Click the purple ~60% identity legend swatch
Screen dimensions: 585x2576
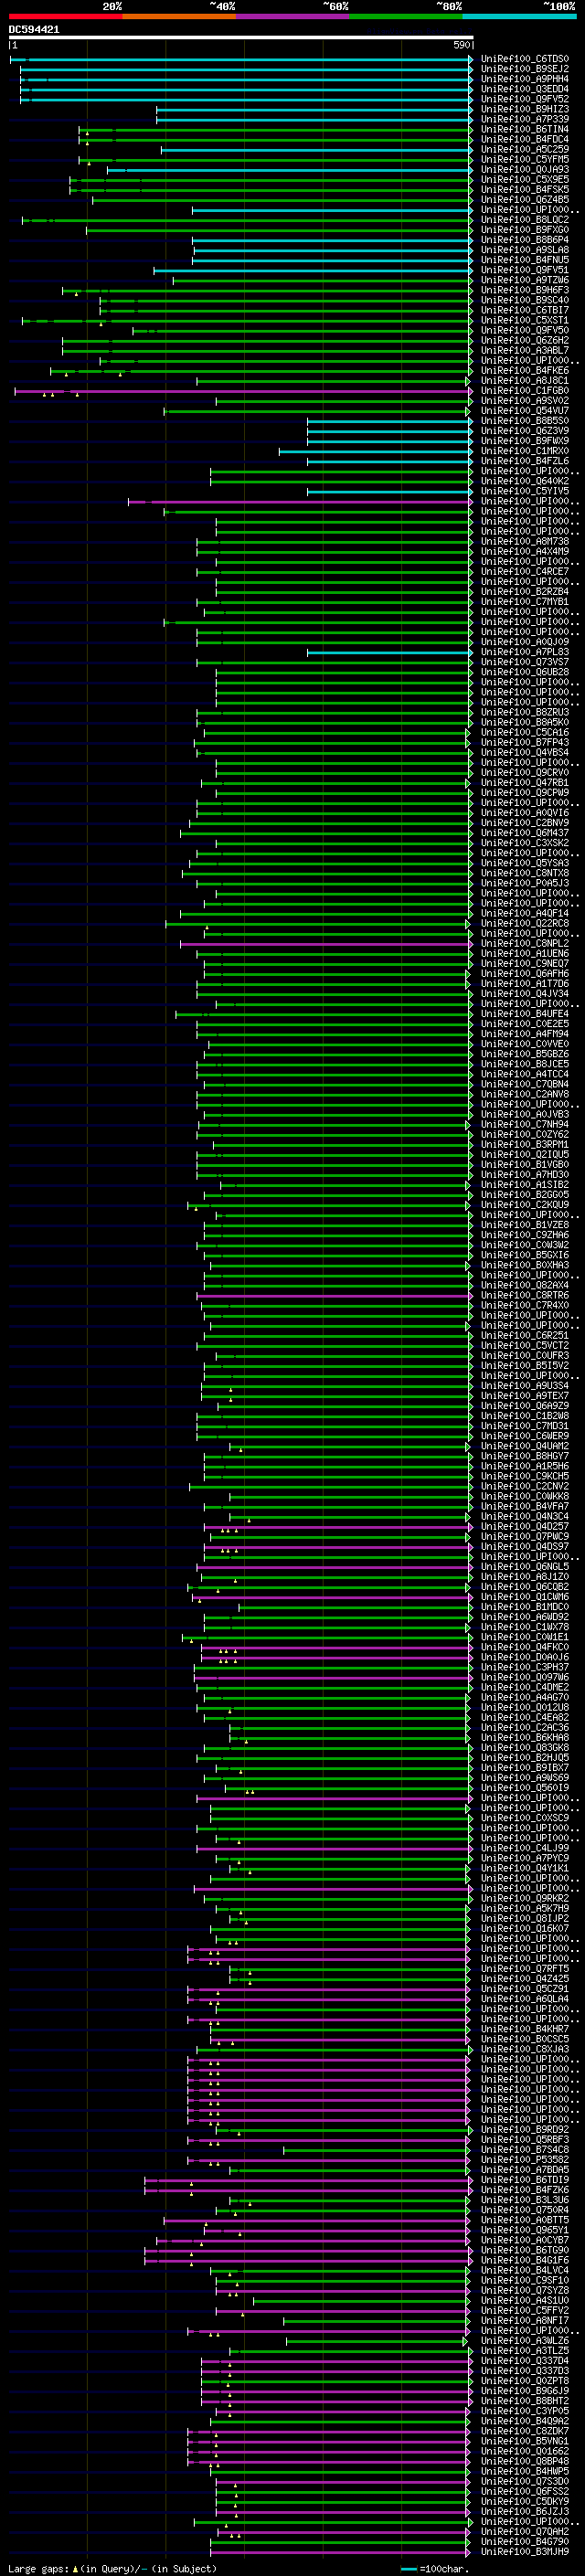pyautogui.click(x=292, y=16)
